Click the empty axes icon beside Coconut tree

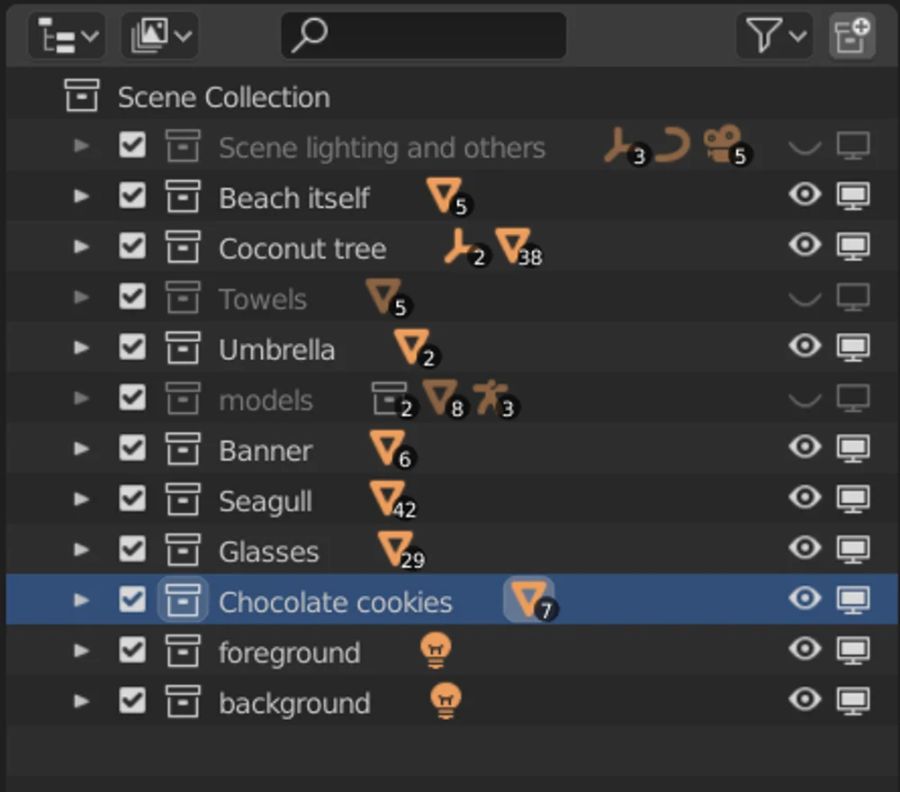coord(458,246)
